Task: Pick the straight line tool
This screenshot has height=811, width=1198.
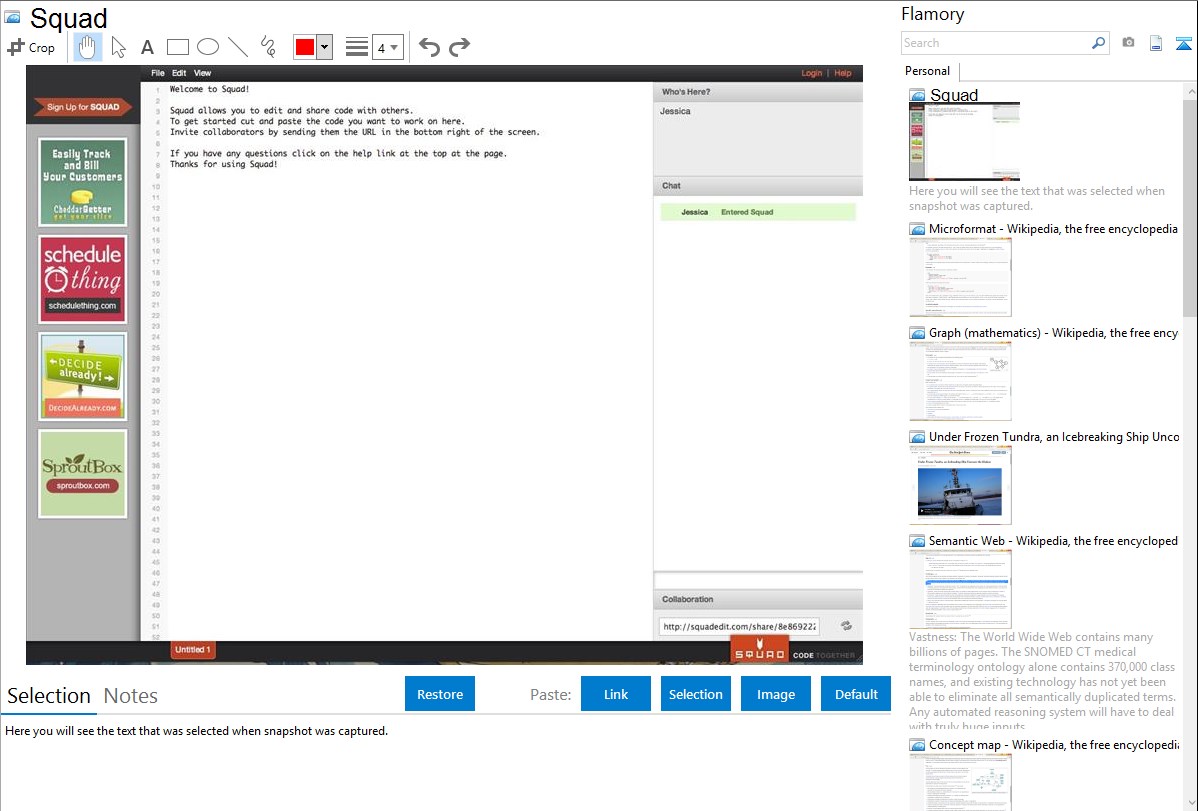Action: (x=238, y=47)
